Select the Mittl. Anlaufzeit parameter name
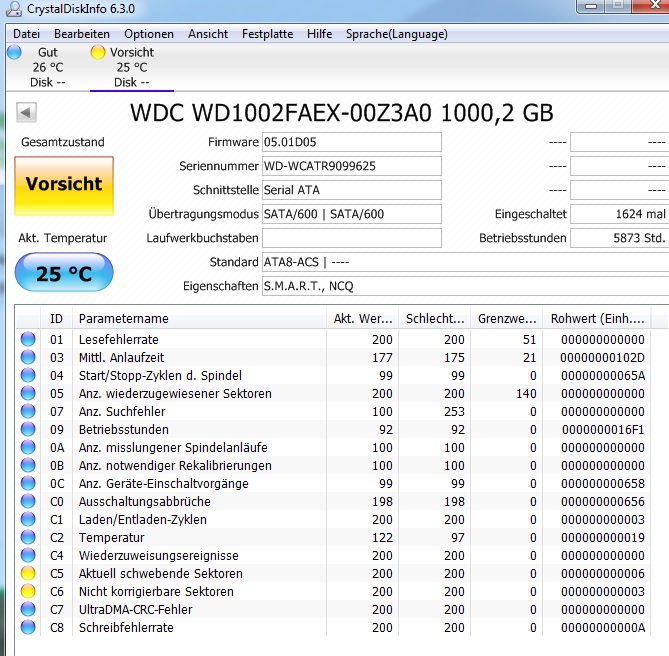 [122, 357]
